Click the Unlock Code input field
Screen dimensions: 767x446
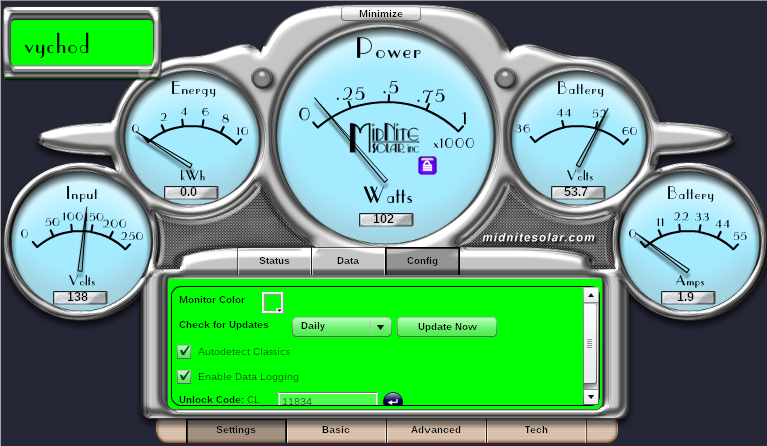(327, 400)
